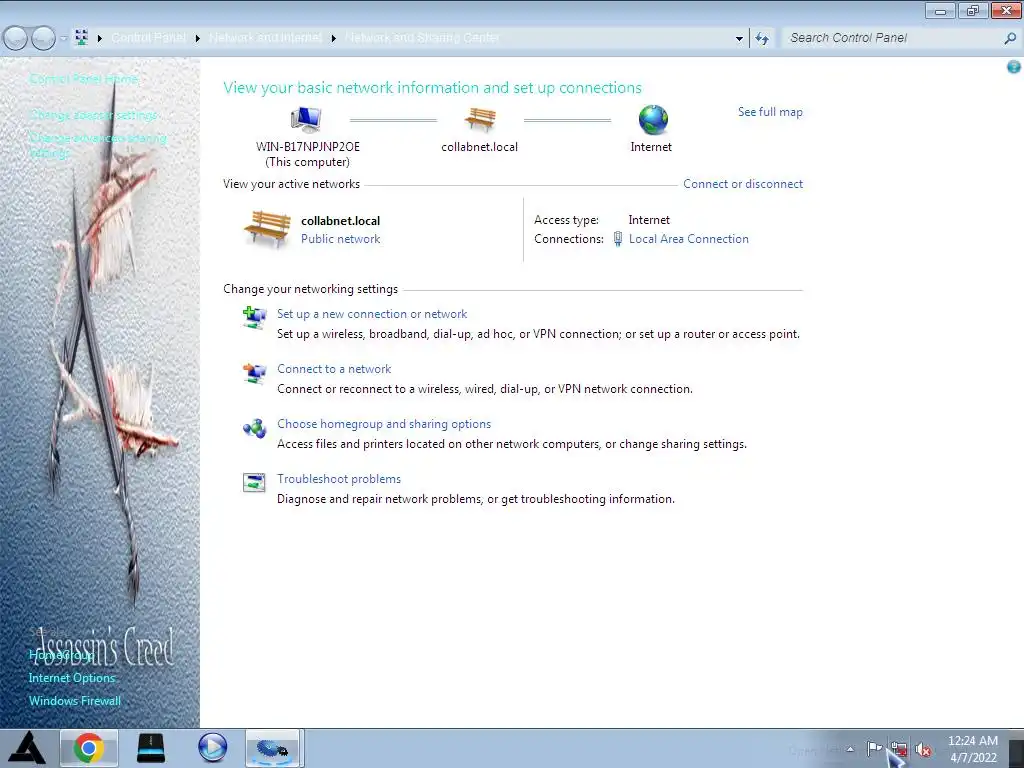Image resolution: width=1024 pixels, height=768 pixels.
Task: Open Windows Firewall from sidebar
Action: click(75, 701)
